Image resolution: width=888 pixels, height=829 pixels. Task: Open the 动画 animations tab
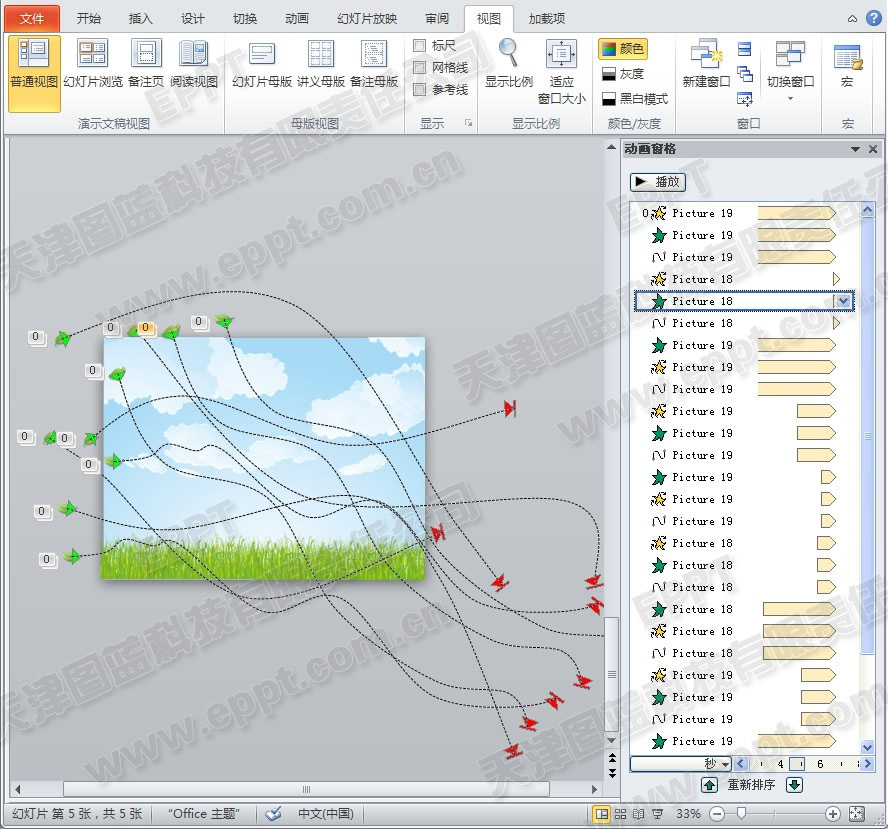coord(297,19)
